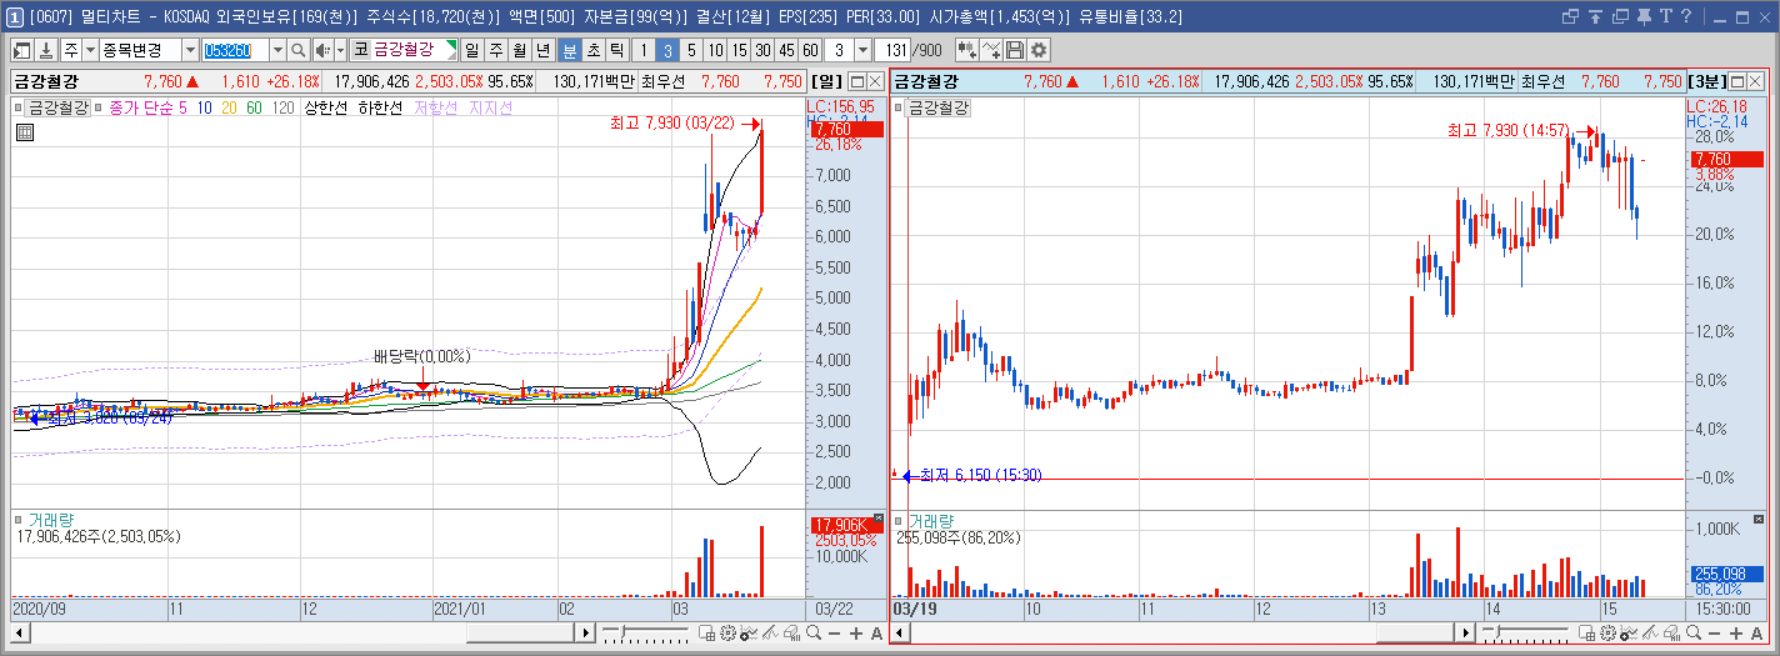This screenshot has width=1780, height=656.
Task: Toggle the 금강철강 legend in left chart
Action: pos(58,107)
